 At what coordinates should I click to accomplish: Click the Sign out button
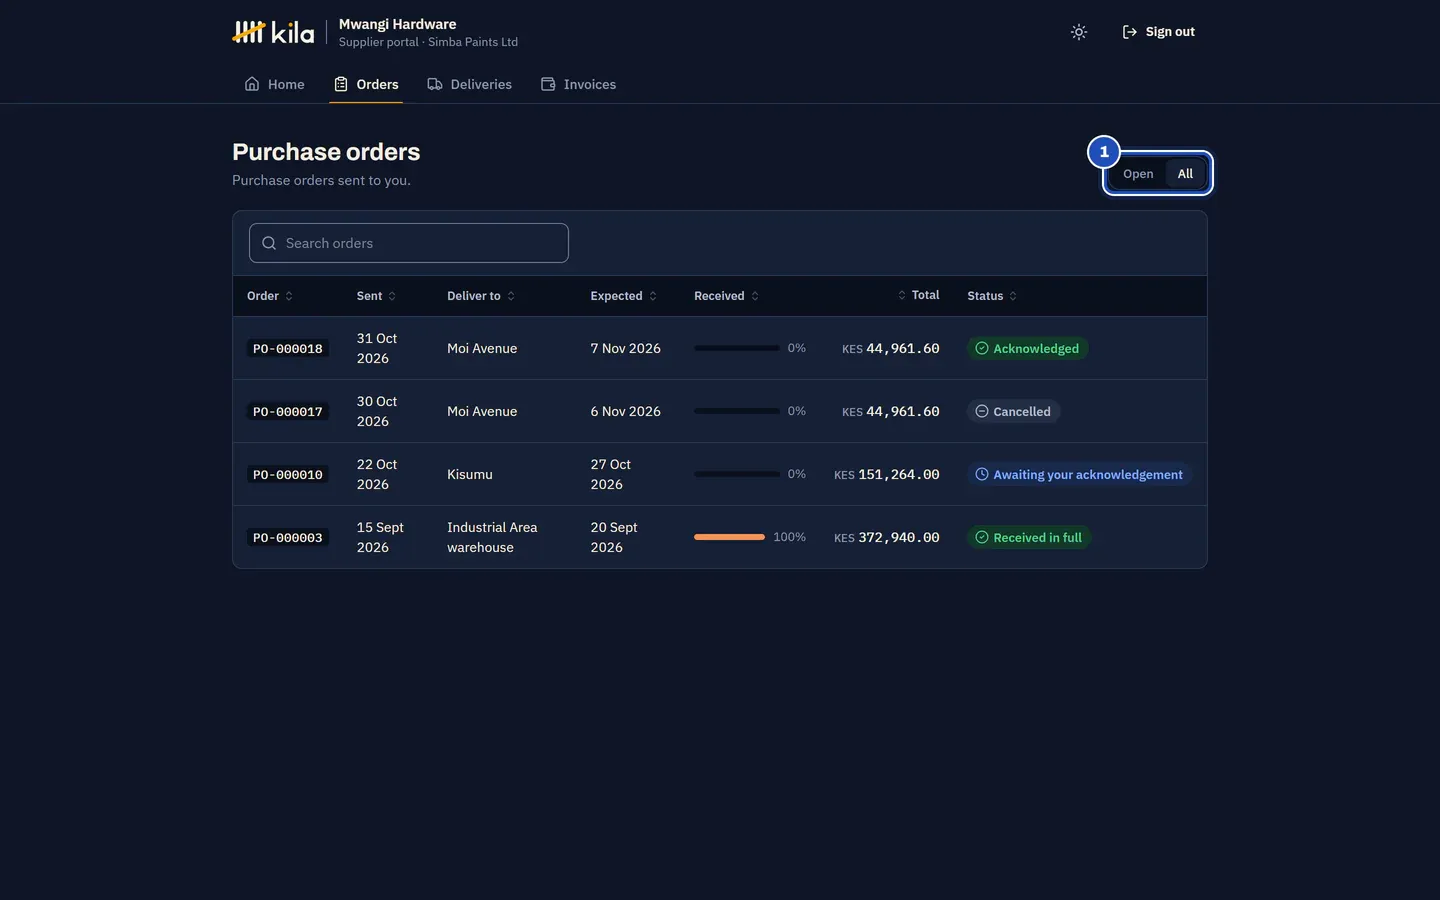pyautogui.click(x=1158, y=32)
